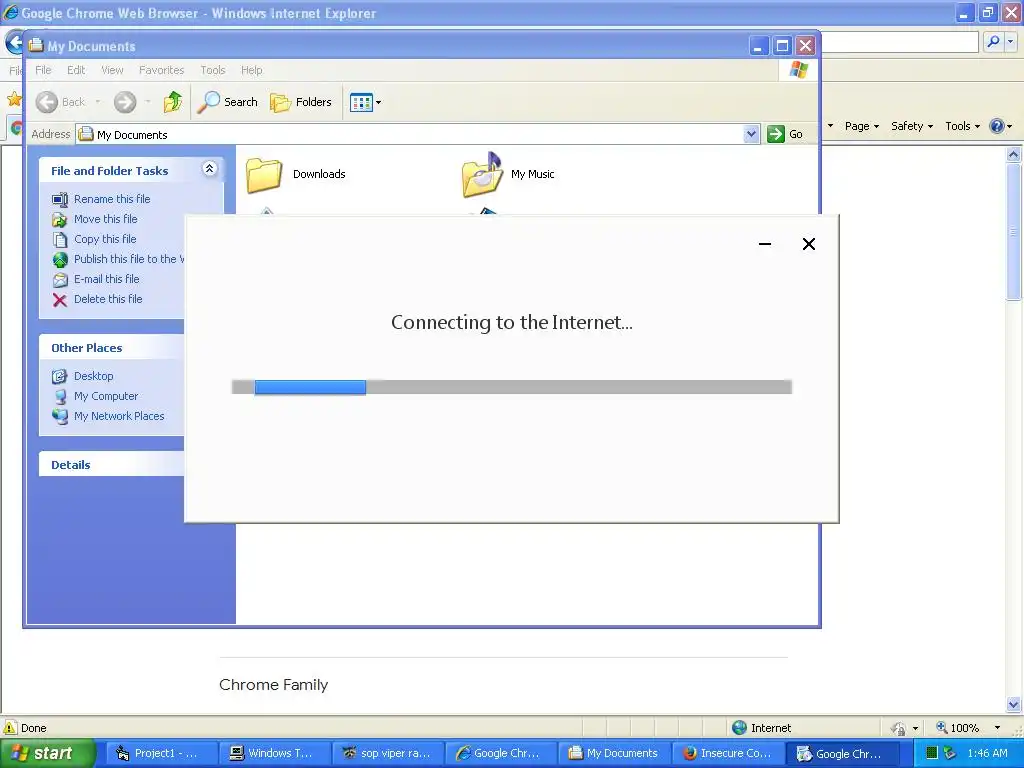Image resolution: width=1024 pixels, height=768 pixels.
Task: Select the My Music folder icon
Action: [x=483, y=174]
